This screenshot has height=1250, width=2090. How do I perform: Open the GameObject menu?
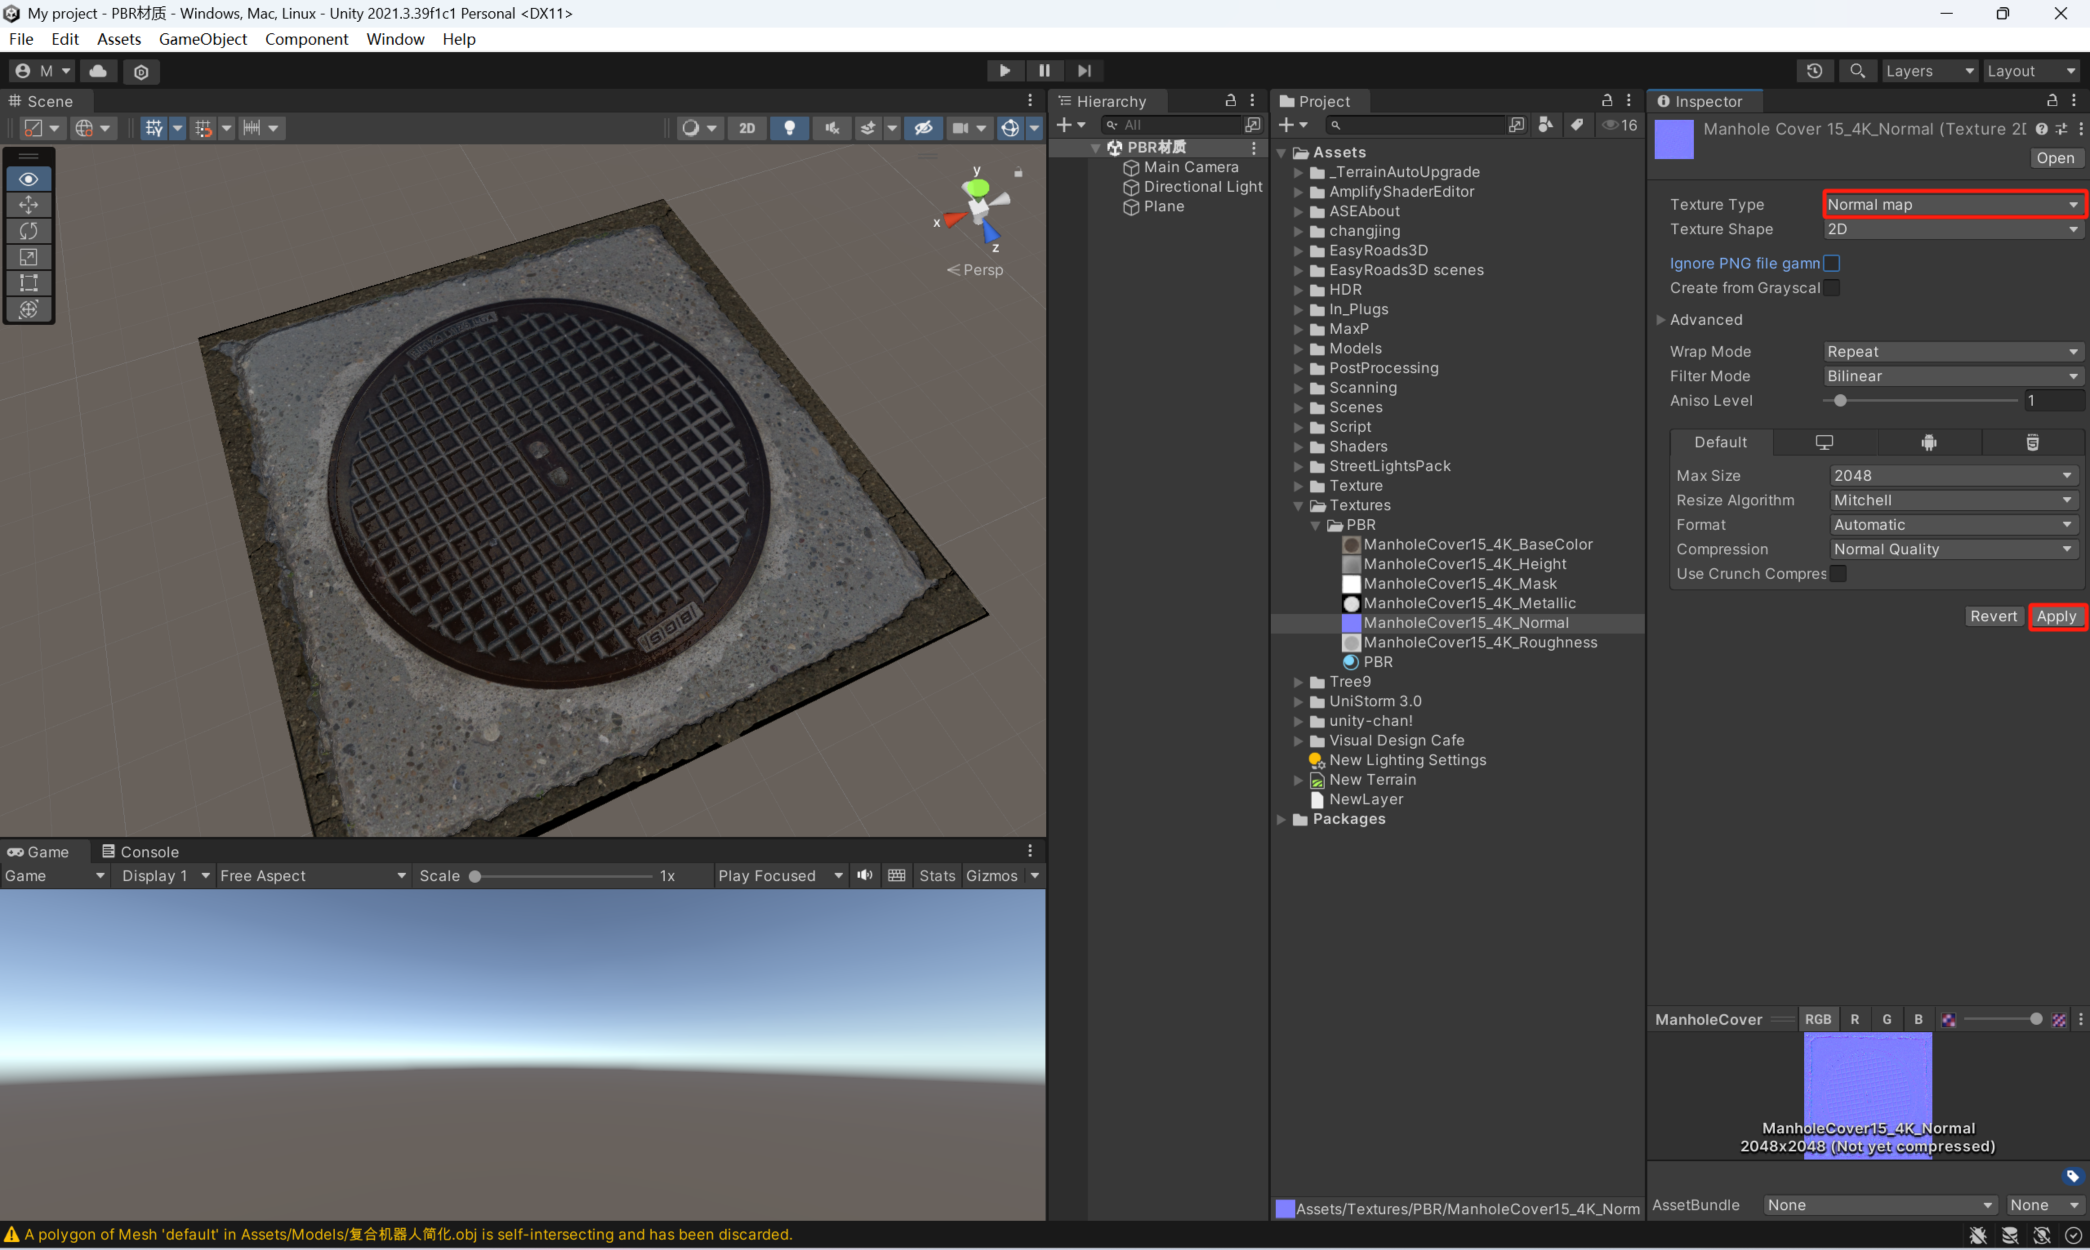(203, 39)
